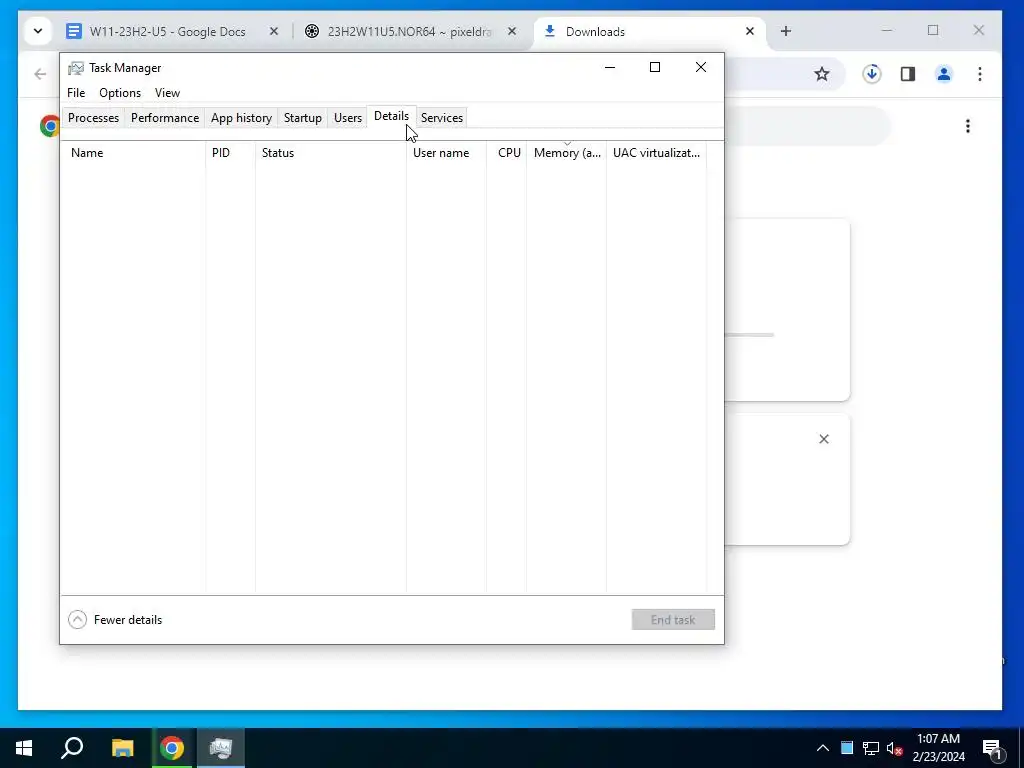
Task: Open the clock showing 1:07 AM
Action: [x=938, y=748]
